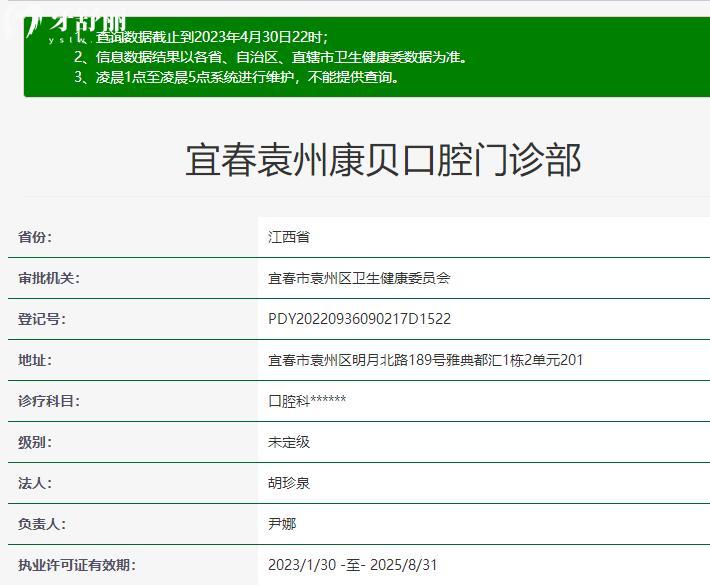The image size is (710, 585).
Task: Click notice line 2 about 卫生健康委数据为准
Action: pos(271,57)
